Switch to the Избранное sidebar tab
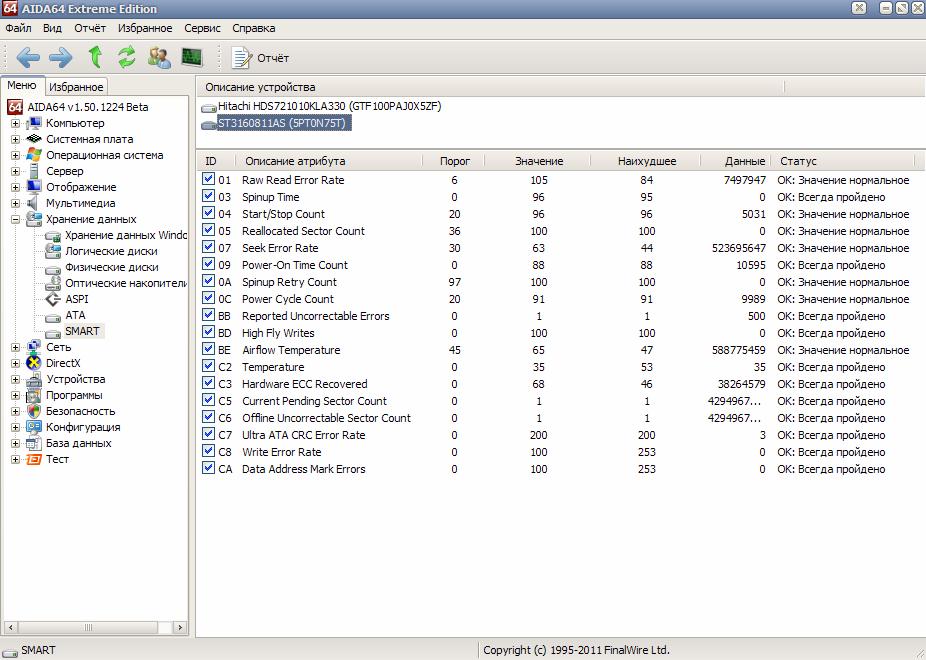 [x=76, y=87]
